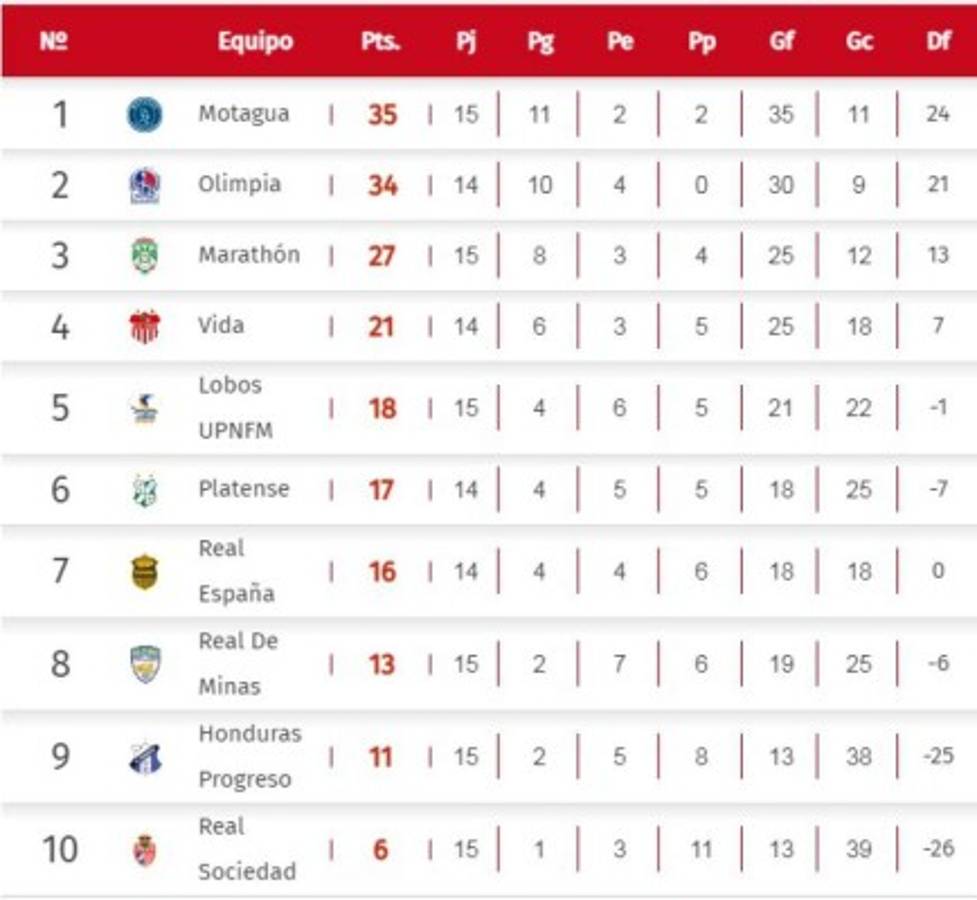
Task: Click the Pj column header
Action: (466, 42)
